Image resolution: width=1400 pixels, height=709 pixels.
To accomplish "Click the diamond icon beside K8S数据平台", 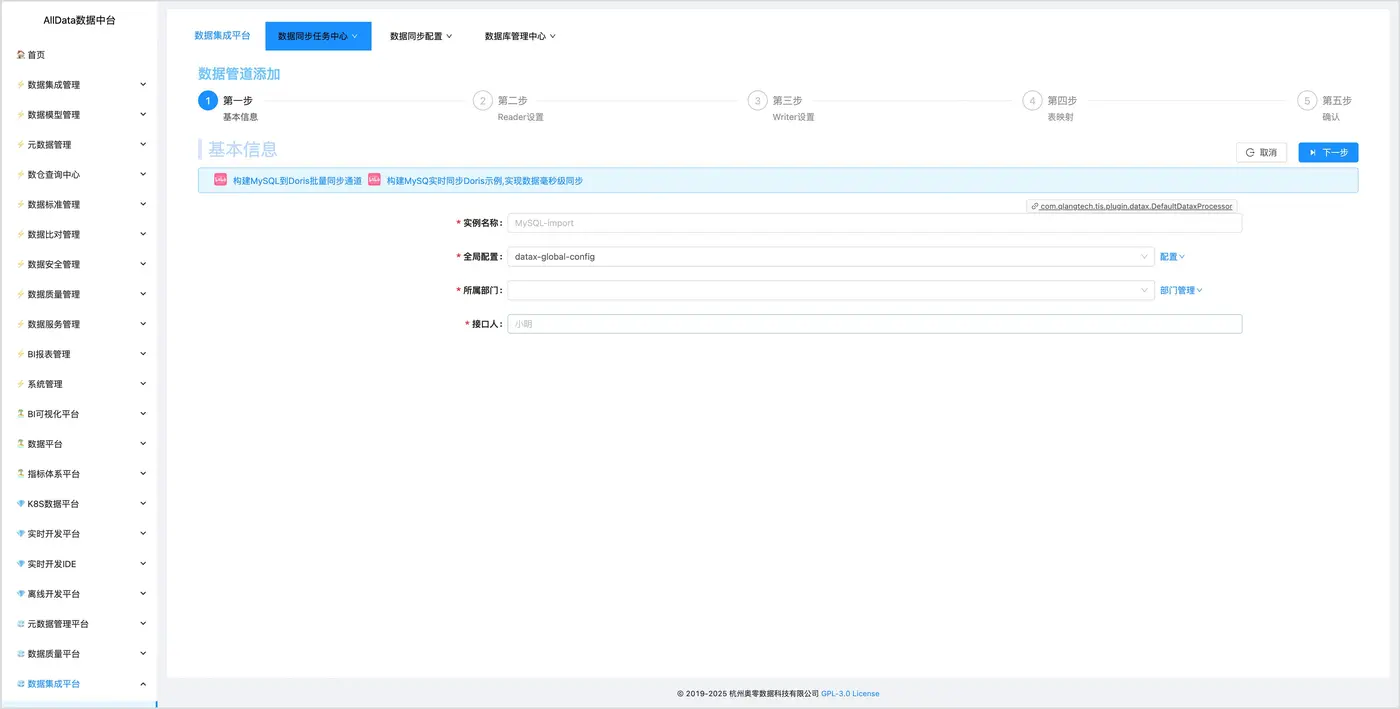I will [21, 504].
